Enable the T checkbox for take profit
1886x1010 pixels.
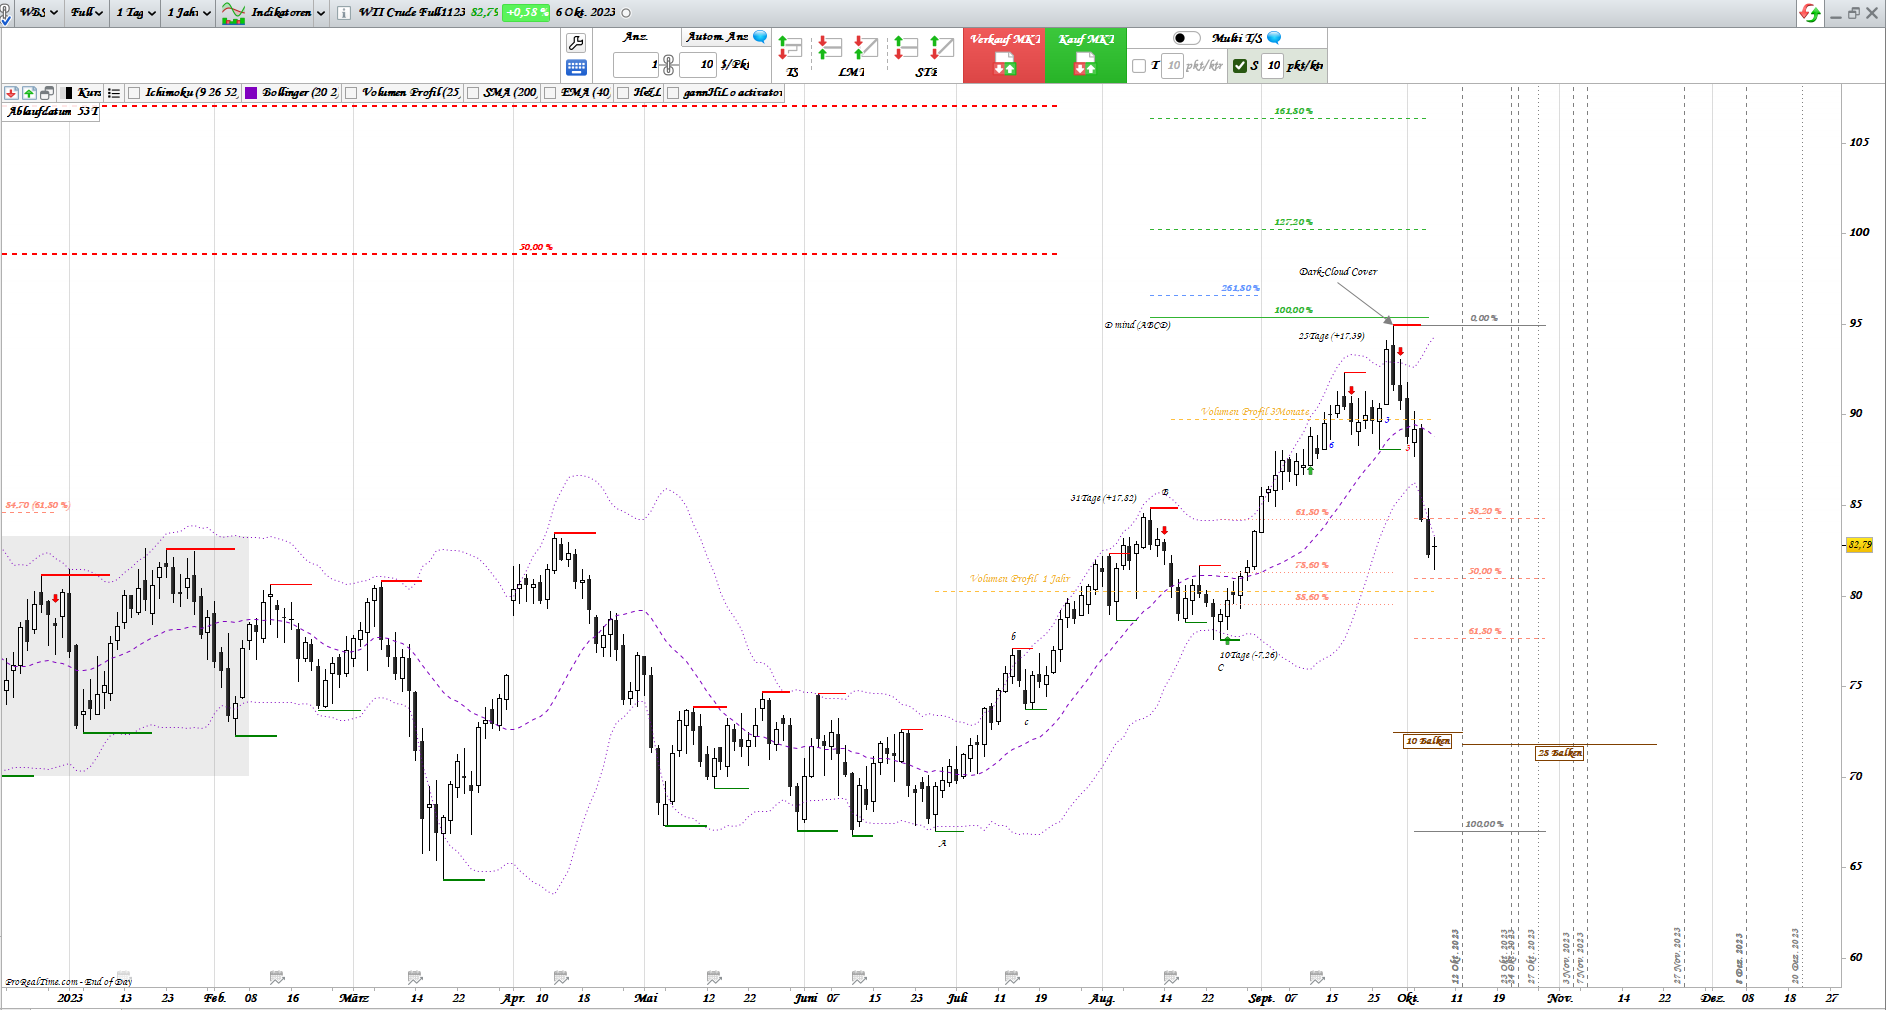coord(1139,66)
